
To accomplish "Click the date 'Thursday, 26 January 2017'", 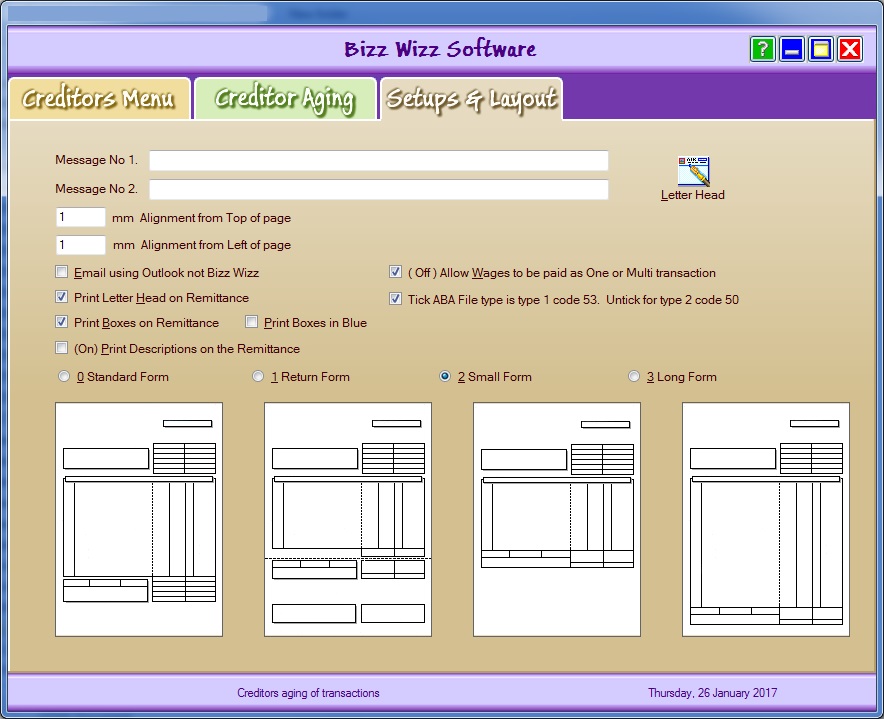I will pos(713,693).
